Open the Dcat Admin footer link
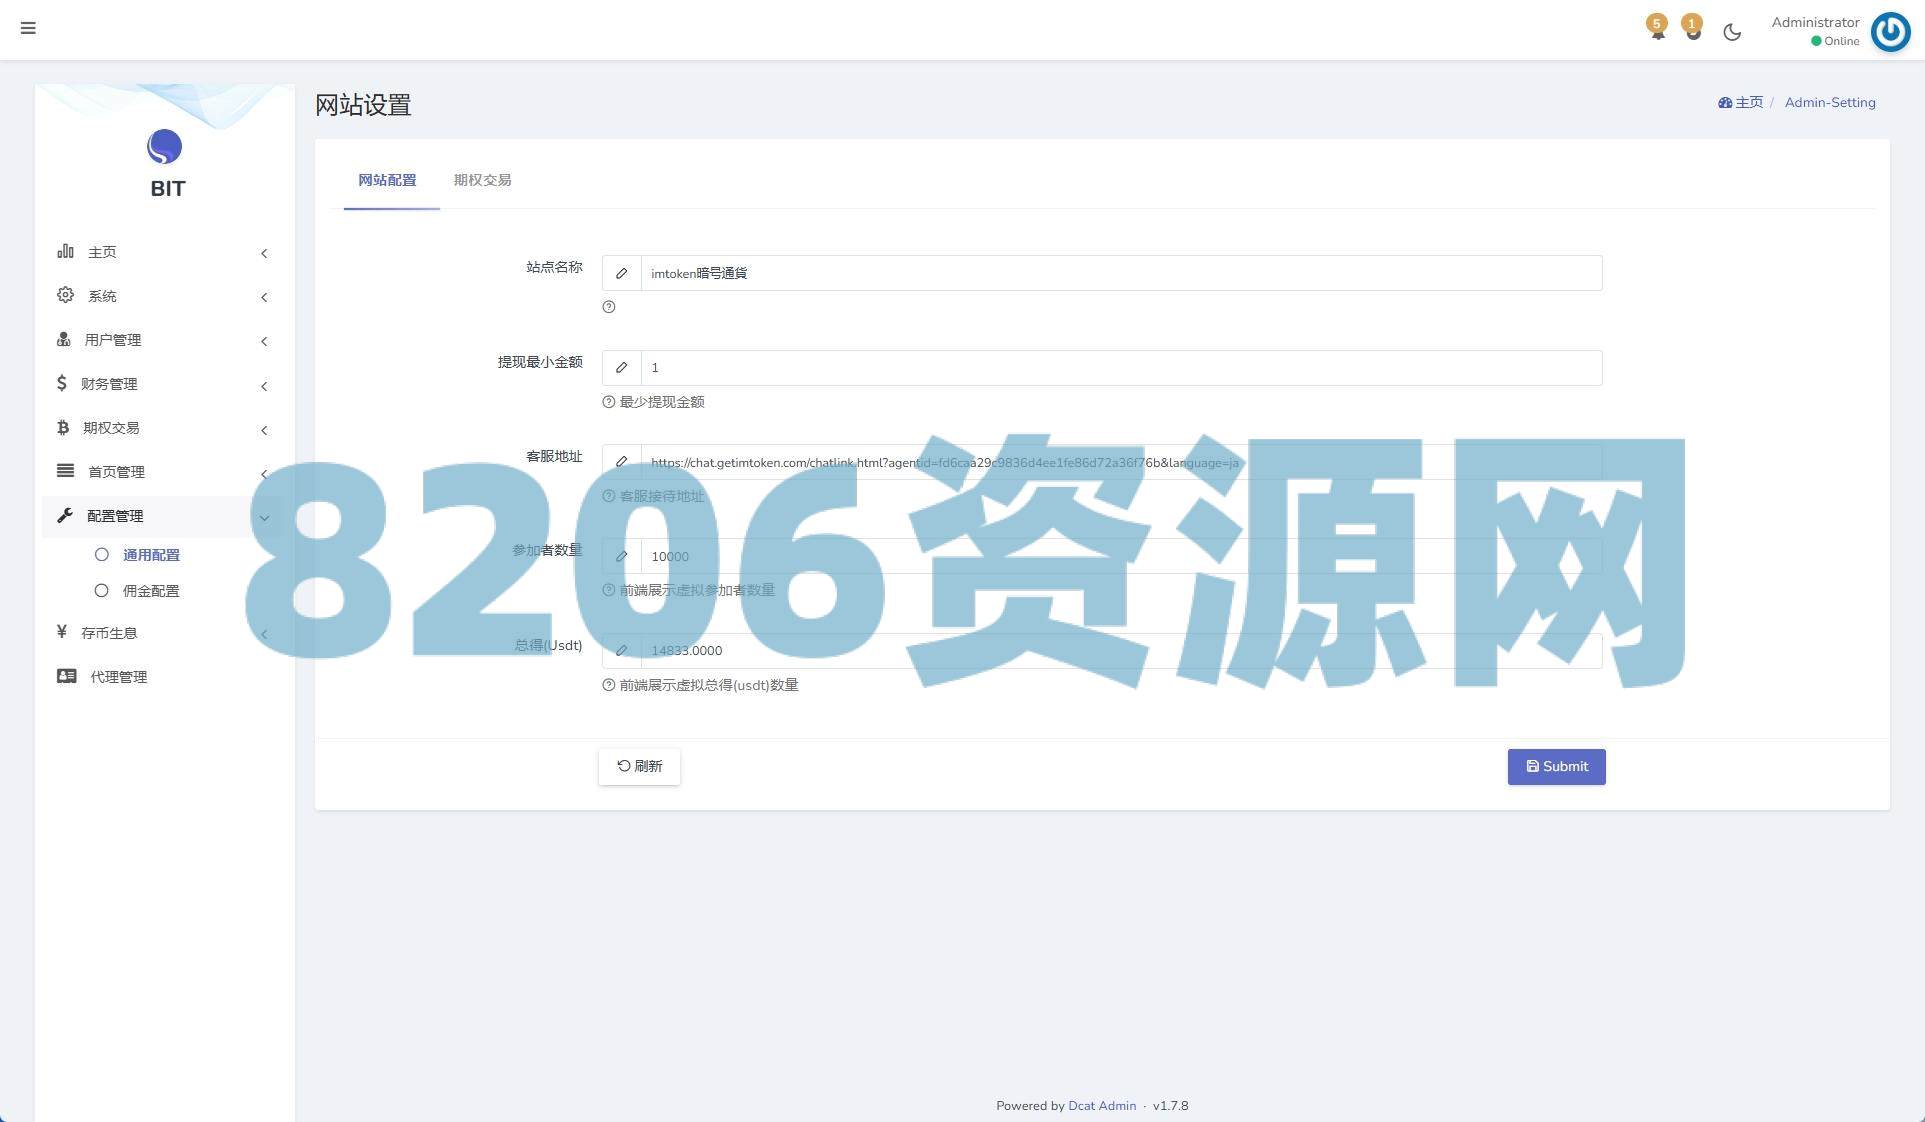 tap(1101, 1106)
